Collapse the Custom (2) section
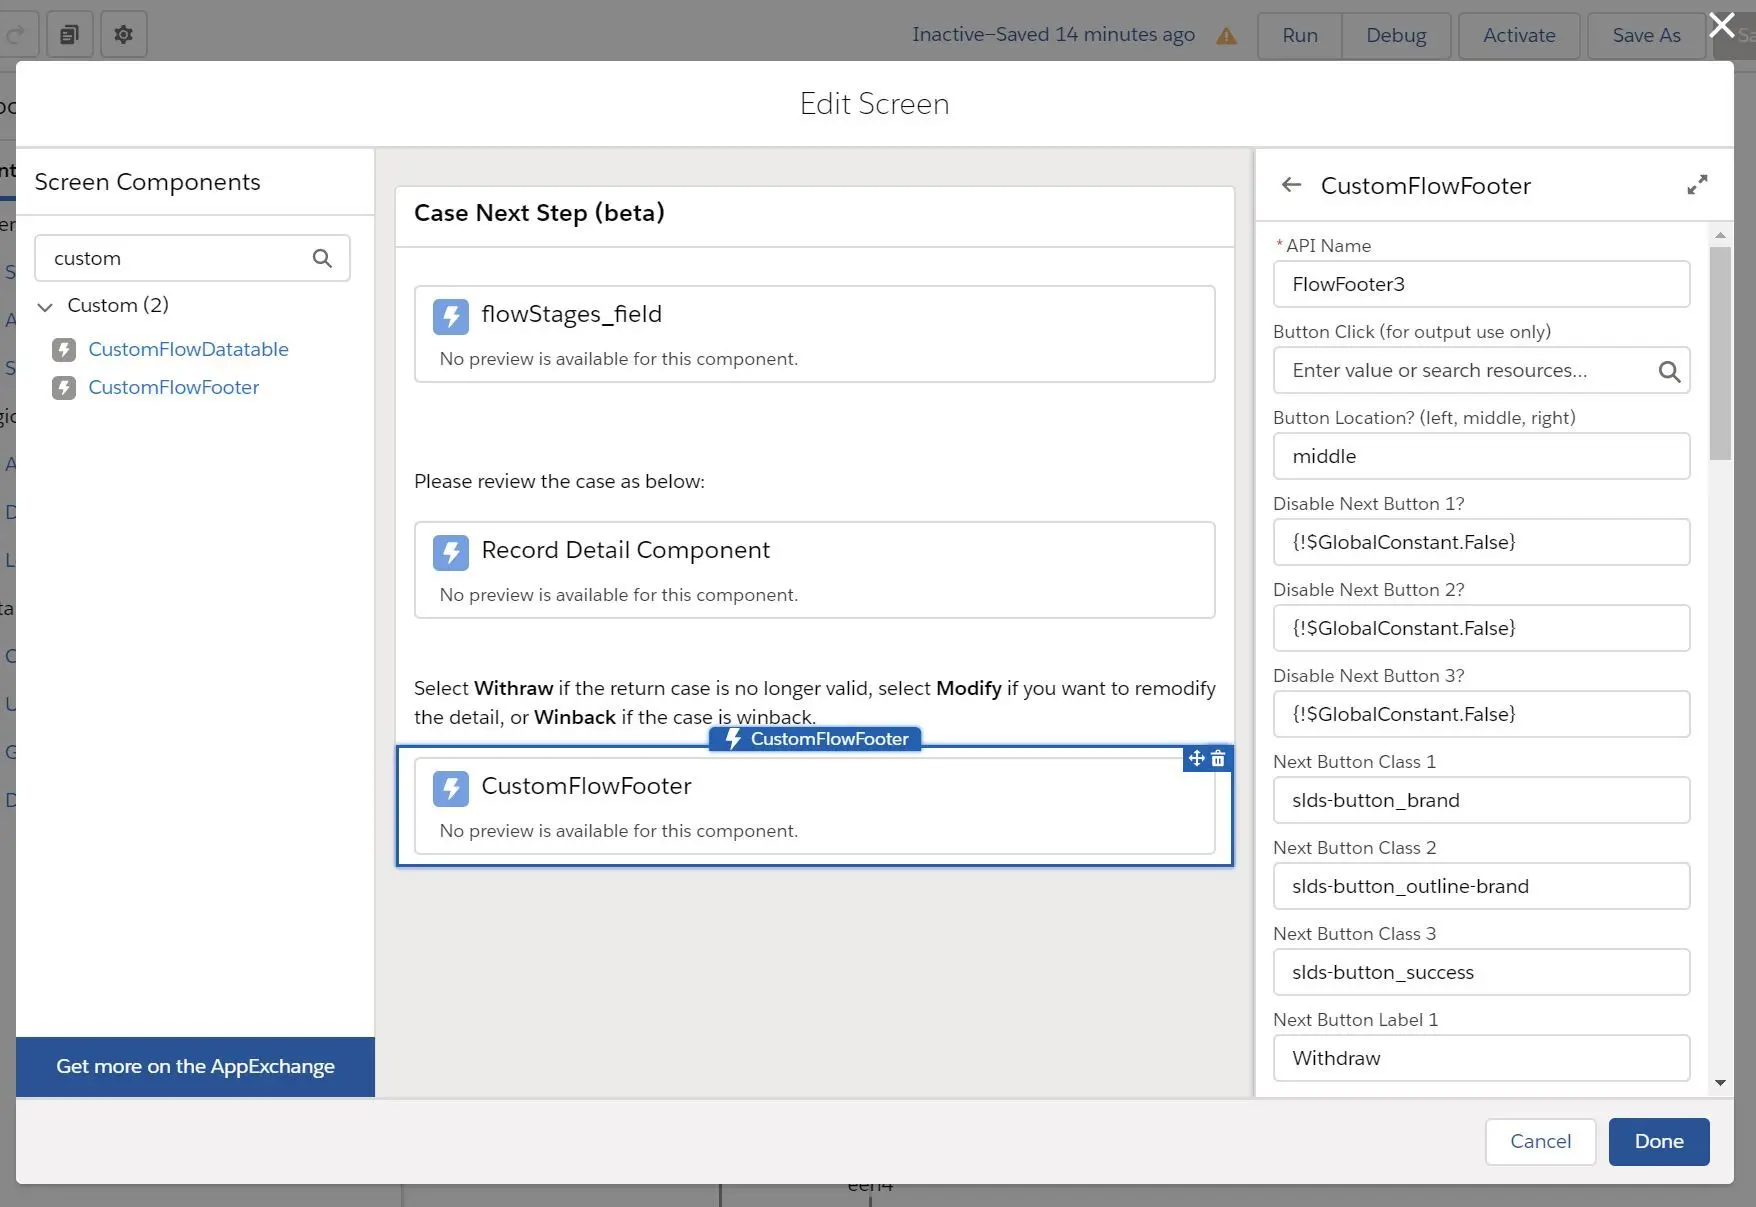The image size is (1756, 1207). (45, 306)
